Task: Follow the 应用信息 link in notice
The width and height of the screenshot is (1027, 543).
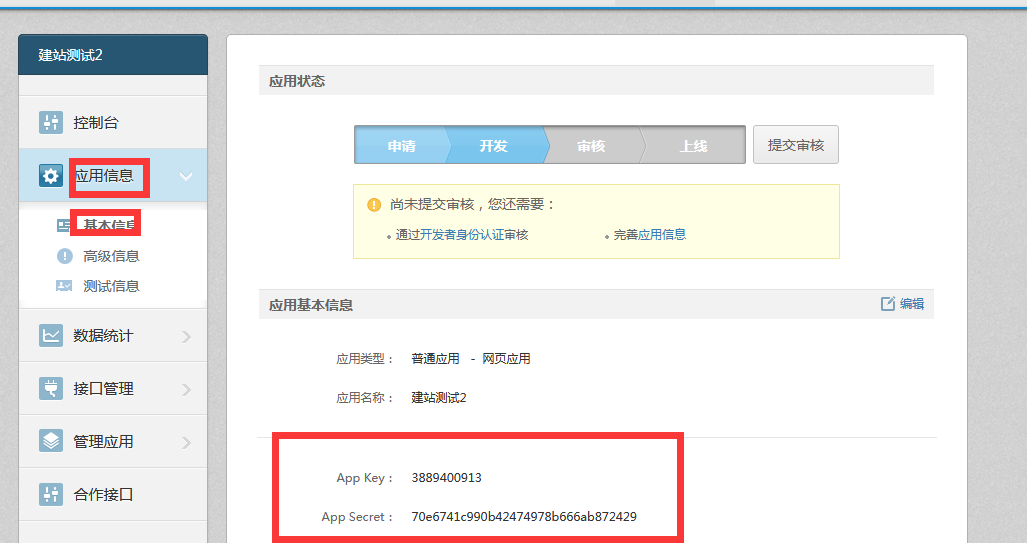Action: [x=662, y=235]
